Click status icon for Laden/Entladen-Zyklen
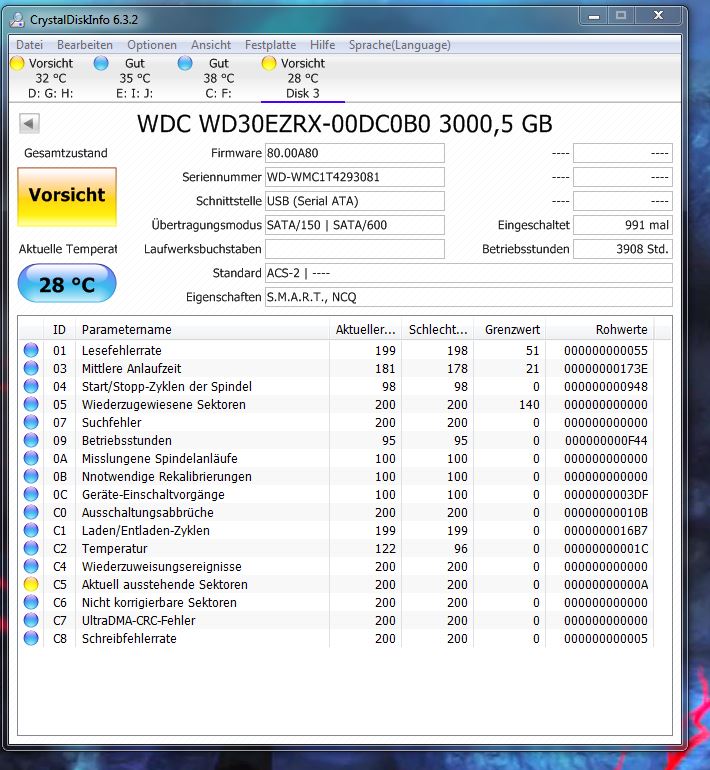The width and height of the screenshot is (710, 770). tap(31, 530)
